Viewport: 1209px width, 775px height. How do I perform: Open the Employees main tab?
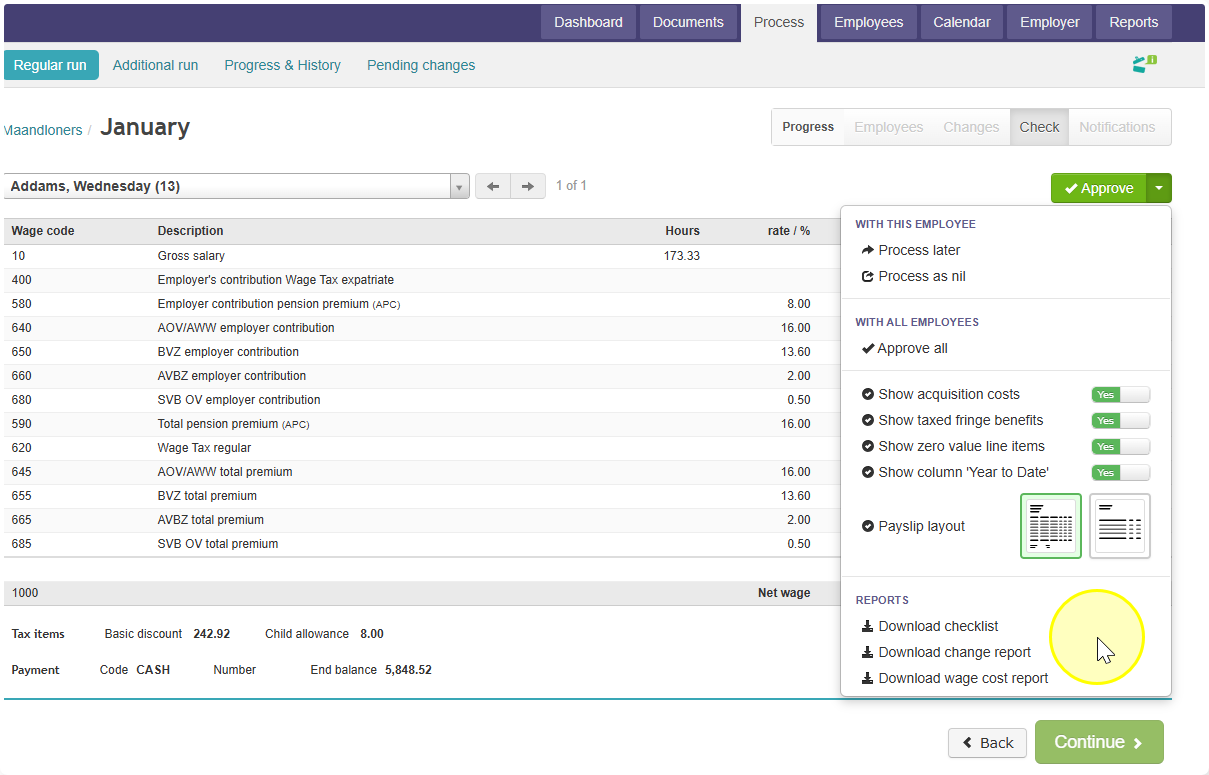(868, 22)
